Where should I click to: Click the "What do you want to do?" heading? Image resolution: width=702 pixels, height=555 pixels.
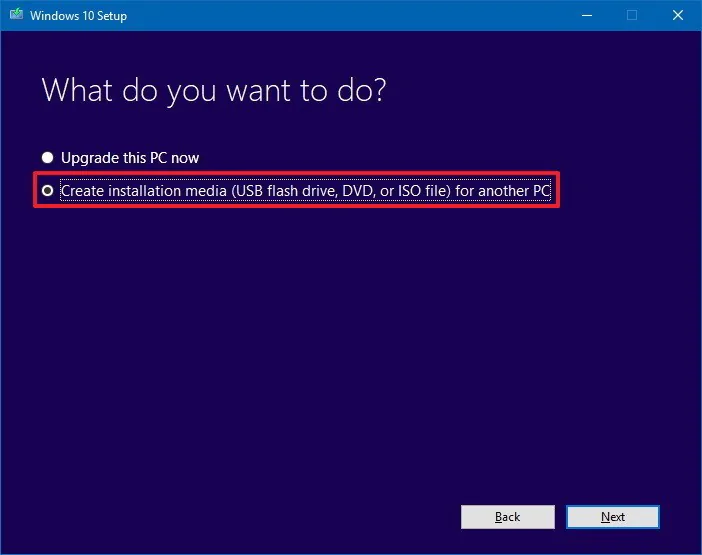[x=214, y=91]
